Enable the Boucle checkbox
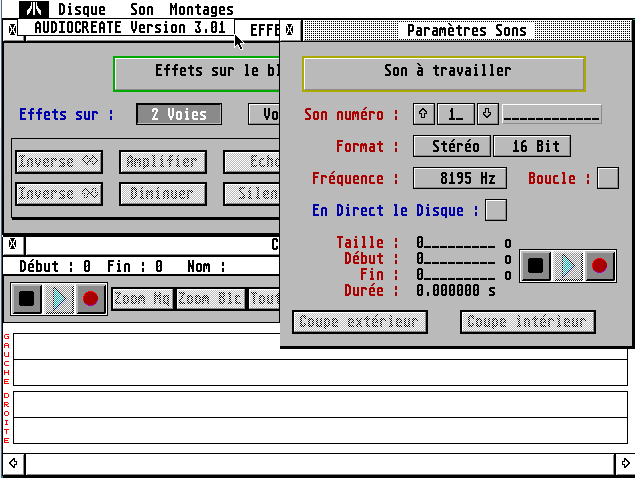The image size is (635, 478). (x=608, y=178)
